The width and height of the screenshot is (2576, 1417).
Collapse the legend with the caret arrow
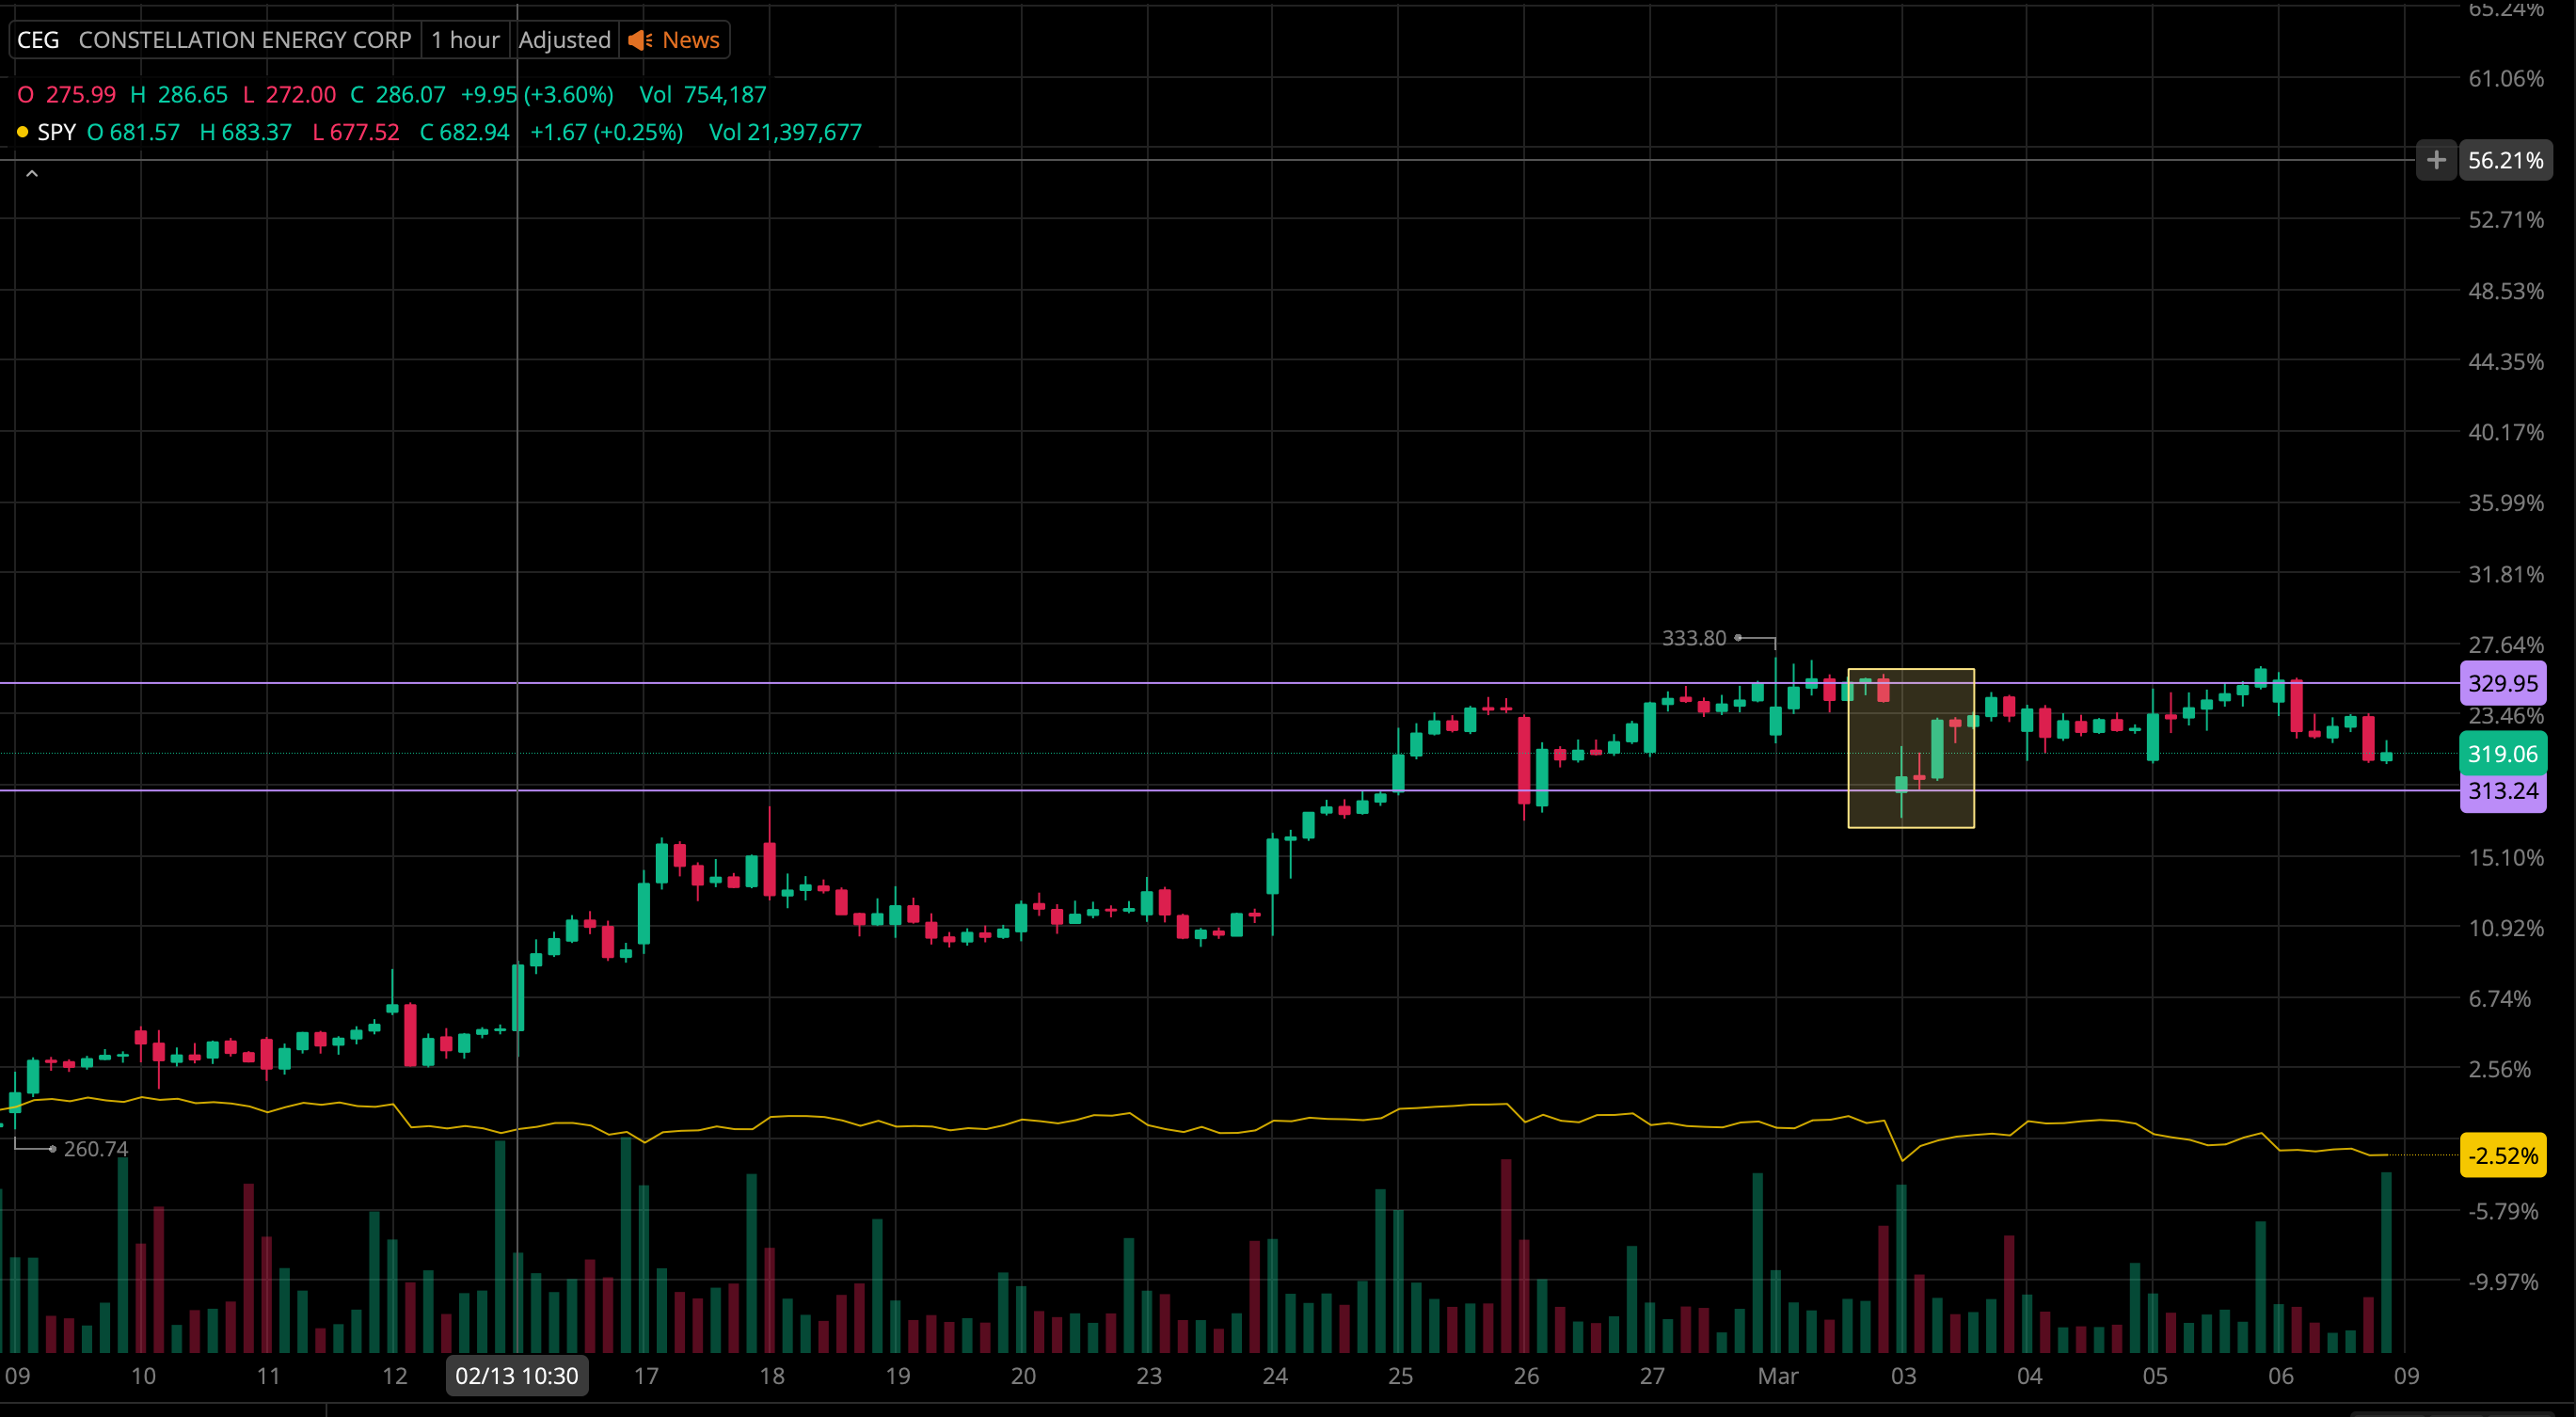32,175
